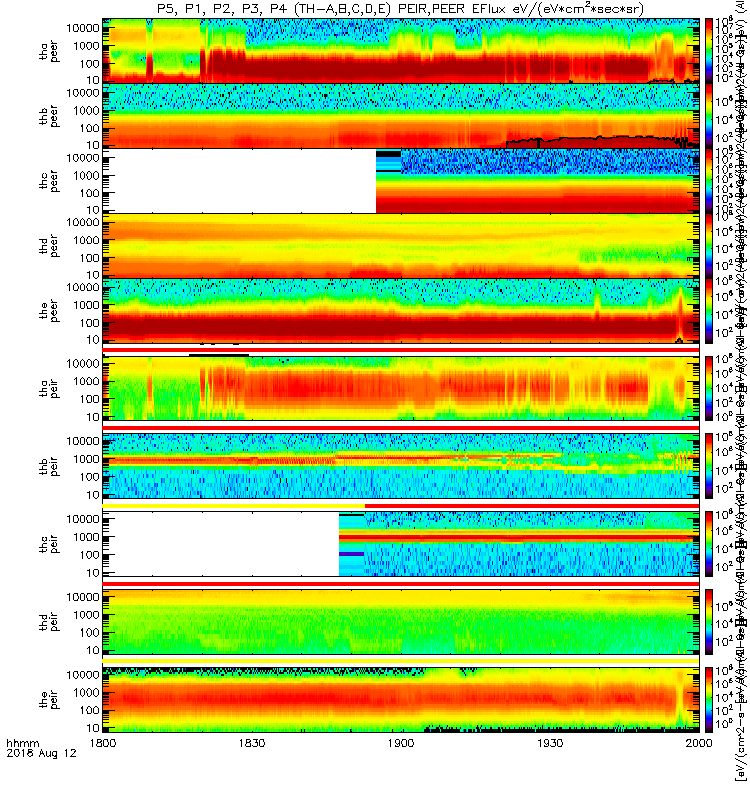Click inside the the peir ion spectrogram
Screen dimensions: 750x800
(401, 699)
